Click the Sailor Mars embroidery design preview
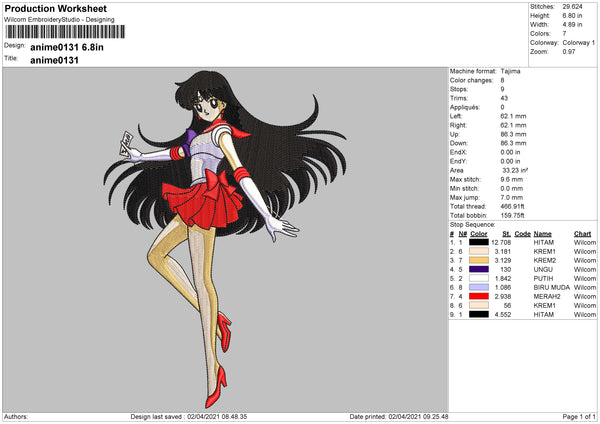The height and width of the screenshot is (424, 600). (225, 239)
